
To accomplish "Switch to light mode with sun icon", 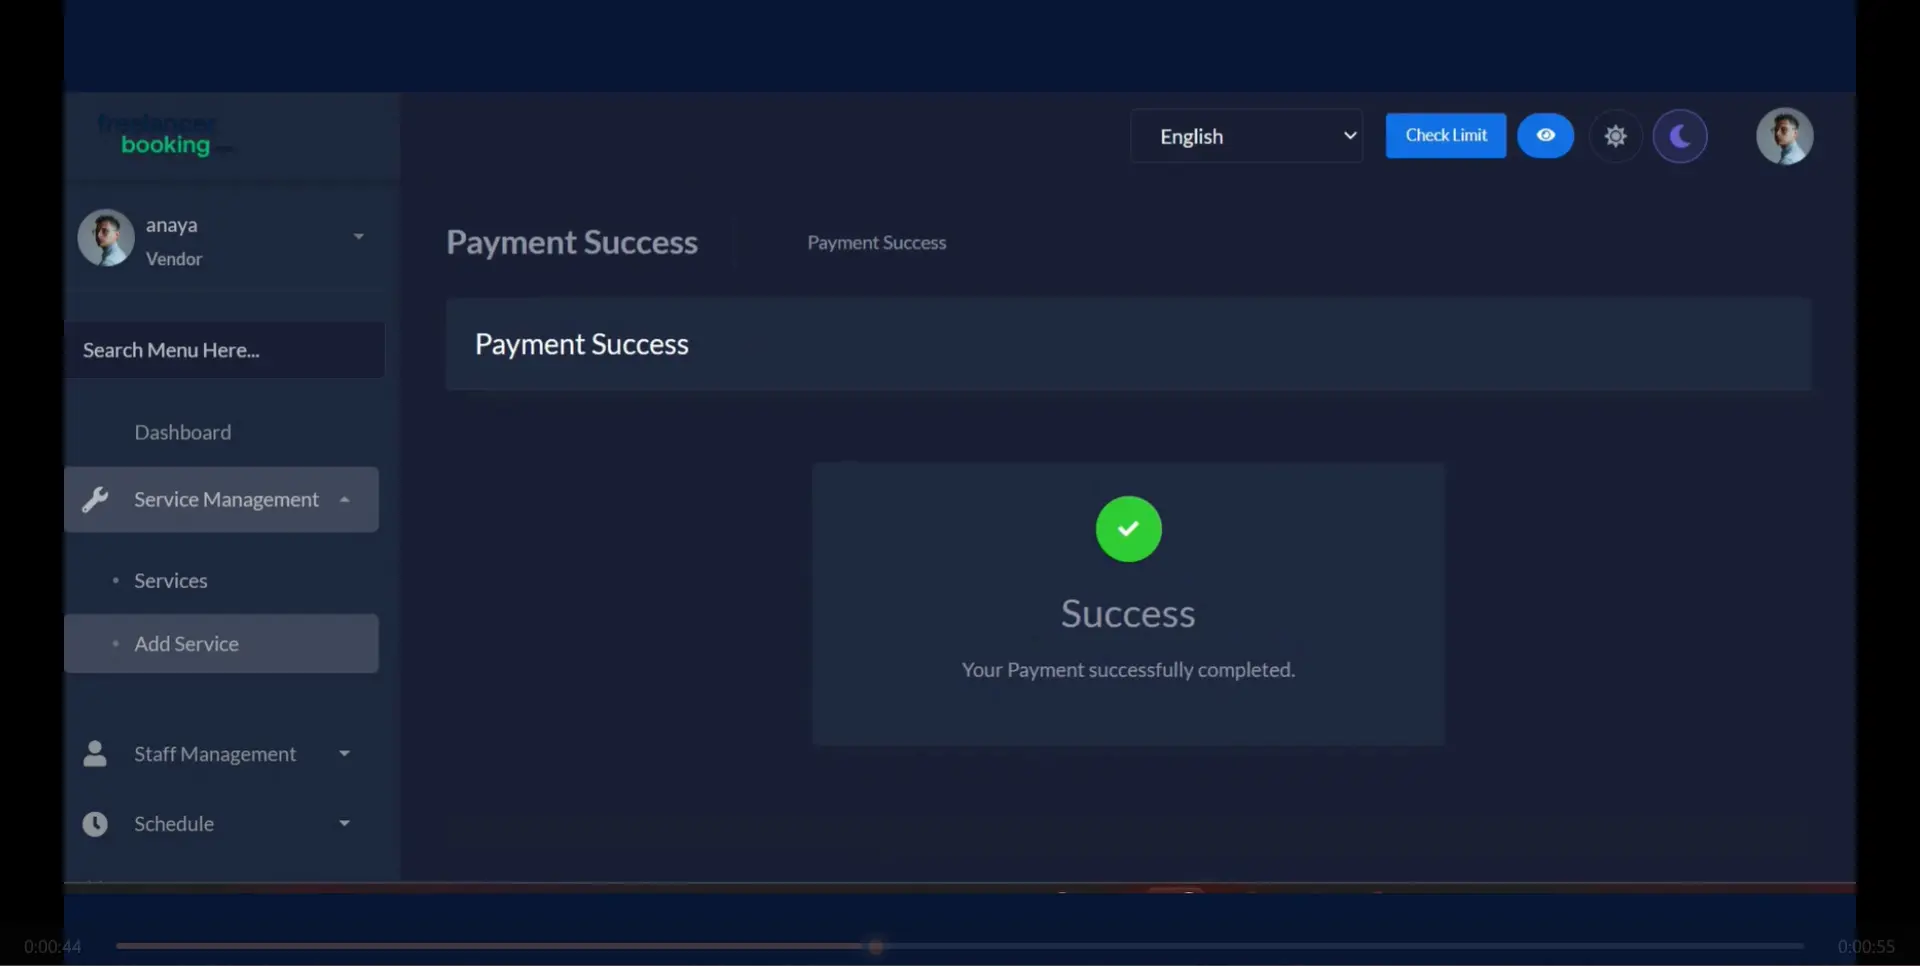I will pos(1615,136).
